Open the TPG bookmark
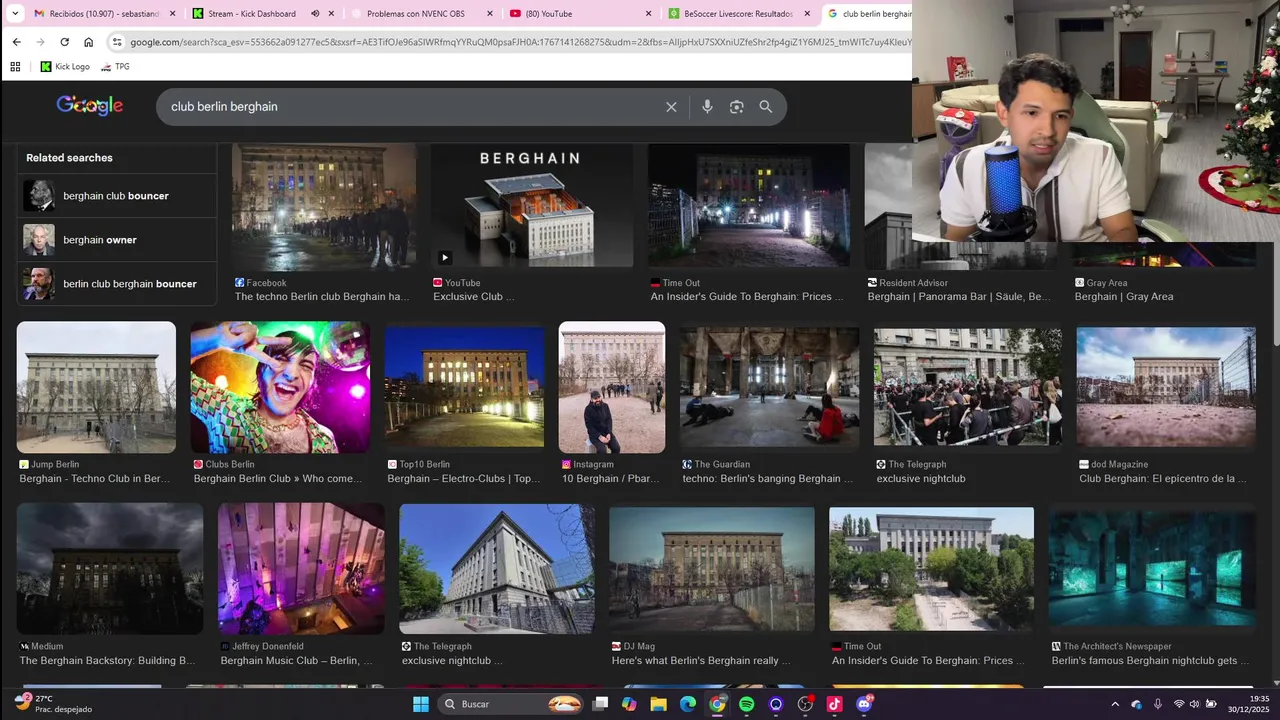1280x720 pixels. coord(115,67)
